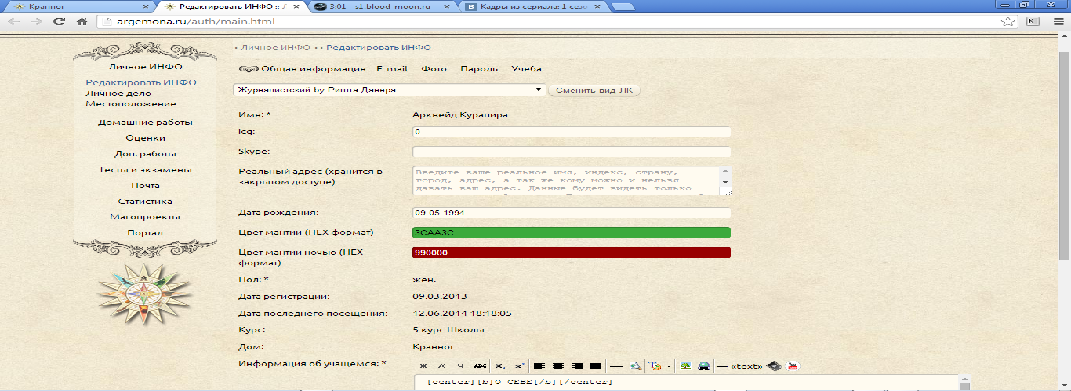Click the red video icon in editor toolbar
This screenshot has width=1071, height=391.
click(792, 366)
